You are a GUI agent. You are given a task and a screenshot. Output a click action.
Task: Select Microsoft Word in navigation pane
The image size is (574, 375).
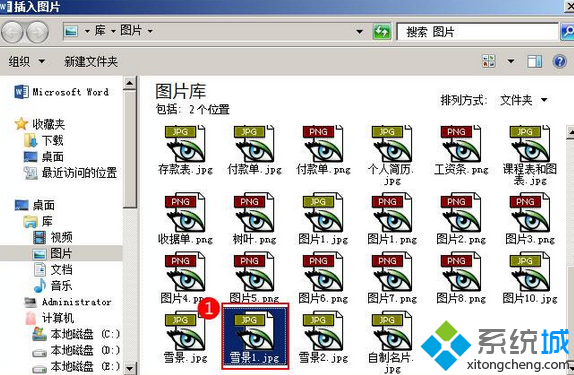(62, 92)
